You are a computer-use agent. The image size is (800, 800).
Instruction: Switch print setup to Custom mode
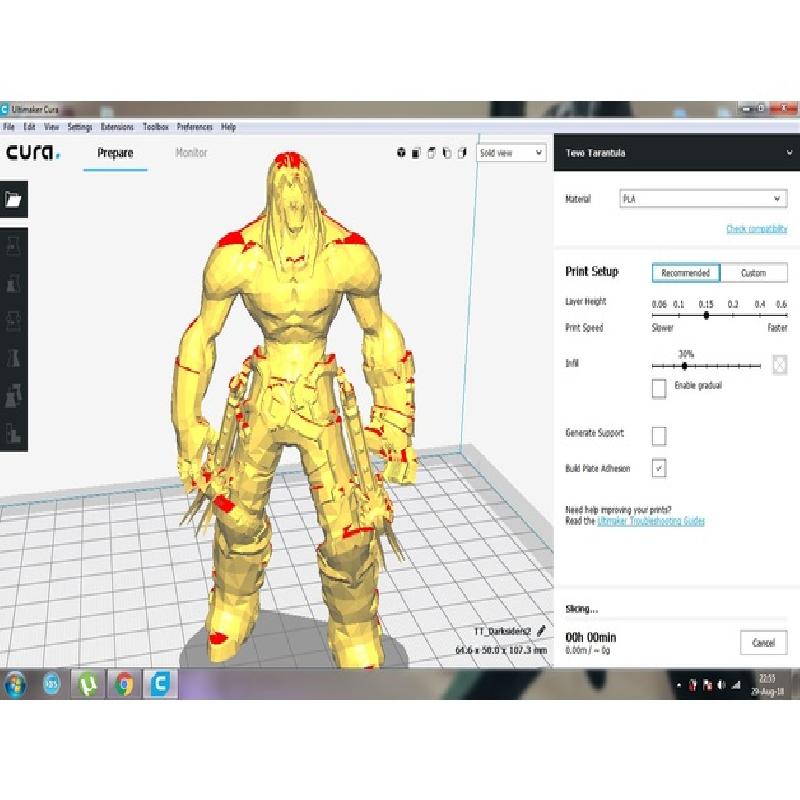pos(754,273)
